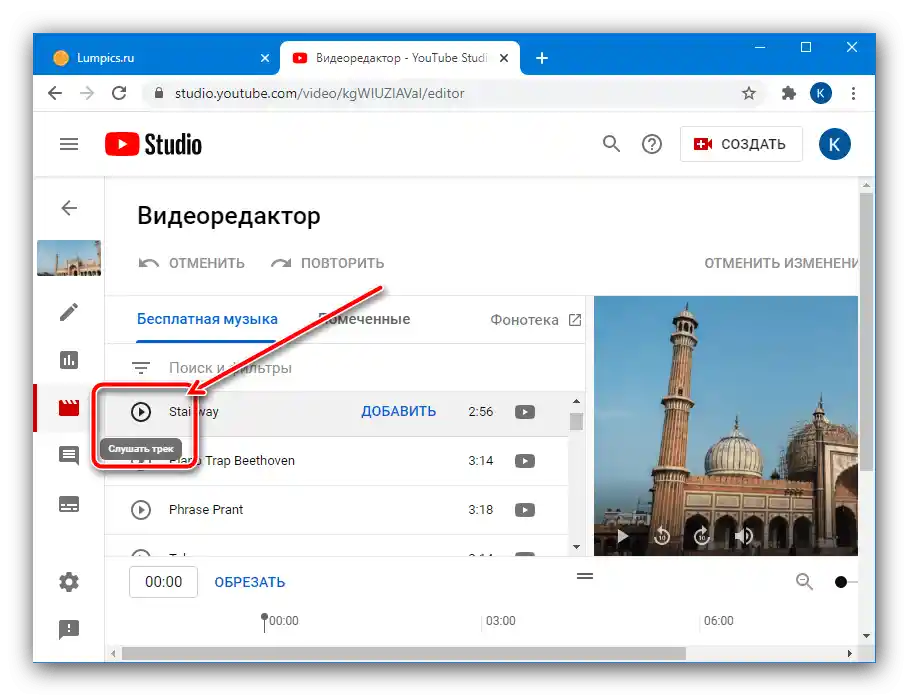The height and width of the screenshot is (696, 909).
Task: Click the address bar URL
Action: tap(319, 93)
